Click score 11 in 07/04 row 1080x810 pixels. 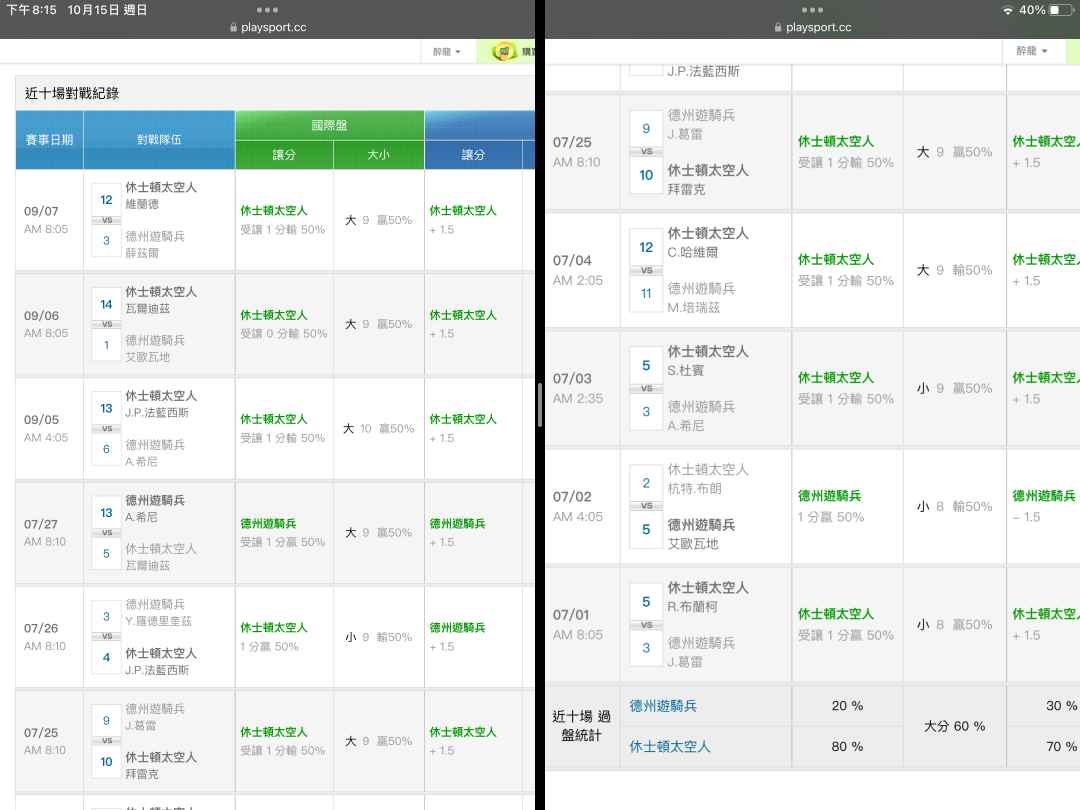point(646,294)
